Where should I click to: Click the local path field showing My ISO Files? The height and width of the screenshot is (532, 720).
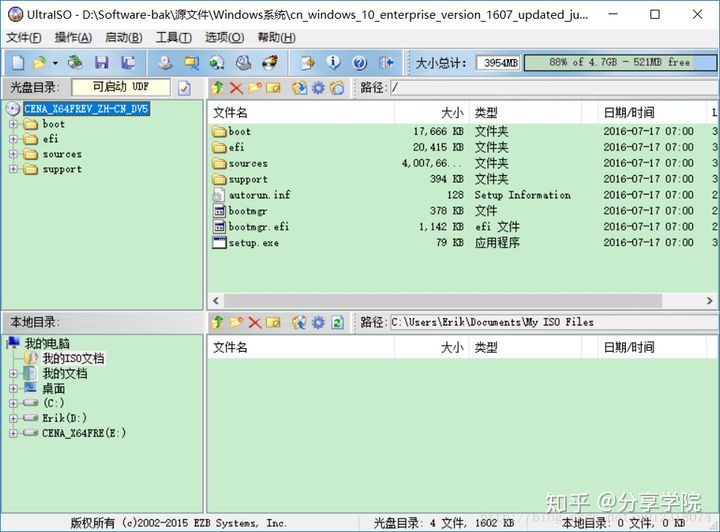click(554, 322)
